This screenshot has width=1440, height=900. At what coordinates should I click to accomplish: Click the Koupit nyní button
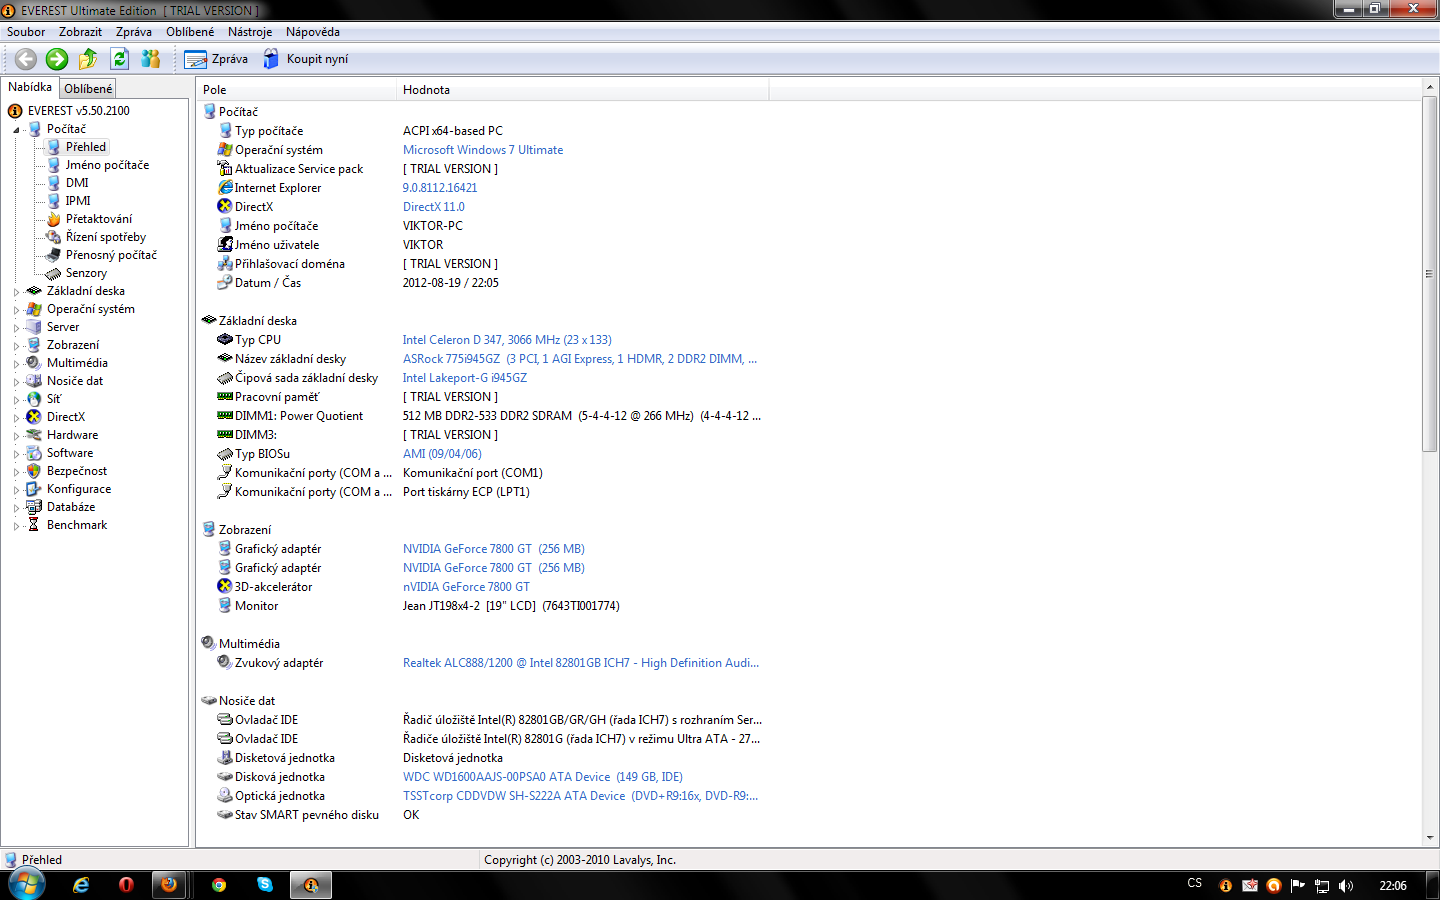point(306,59)
